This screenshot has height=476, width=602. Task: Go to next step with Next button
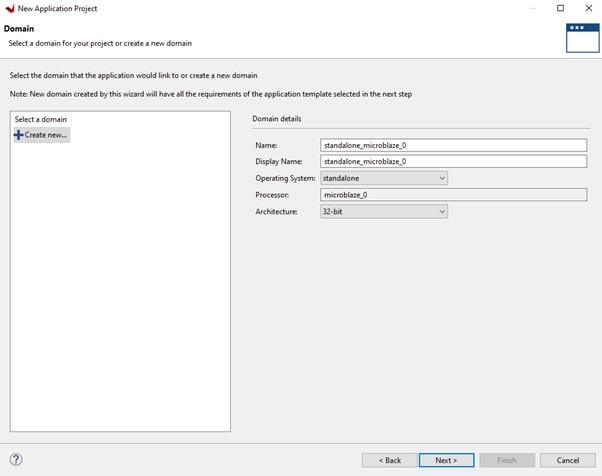446,460
